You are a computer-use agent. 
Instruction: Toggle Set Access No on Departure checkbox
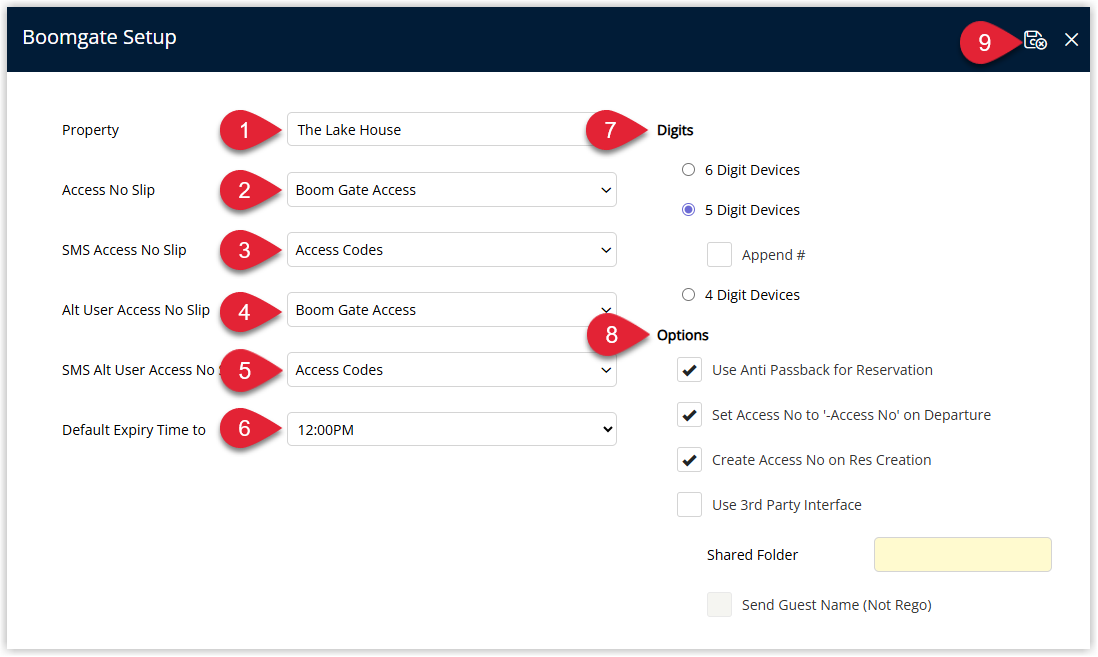[x=690, y=415]
